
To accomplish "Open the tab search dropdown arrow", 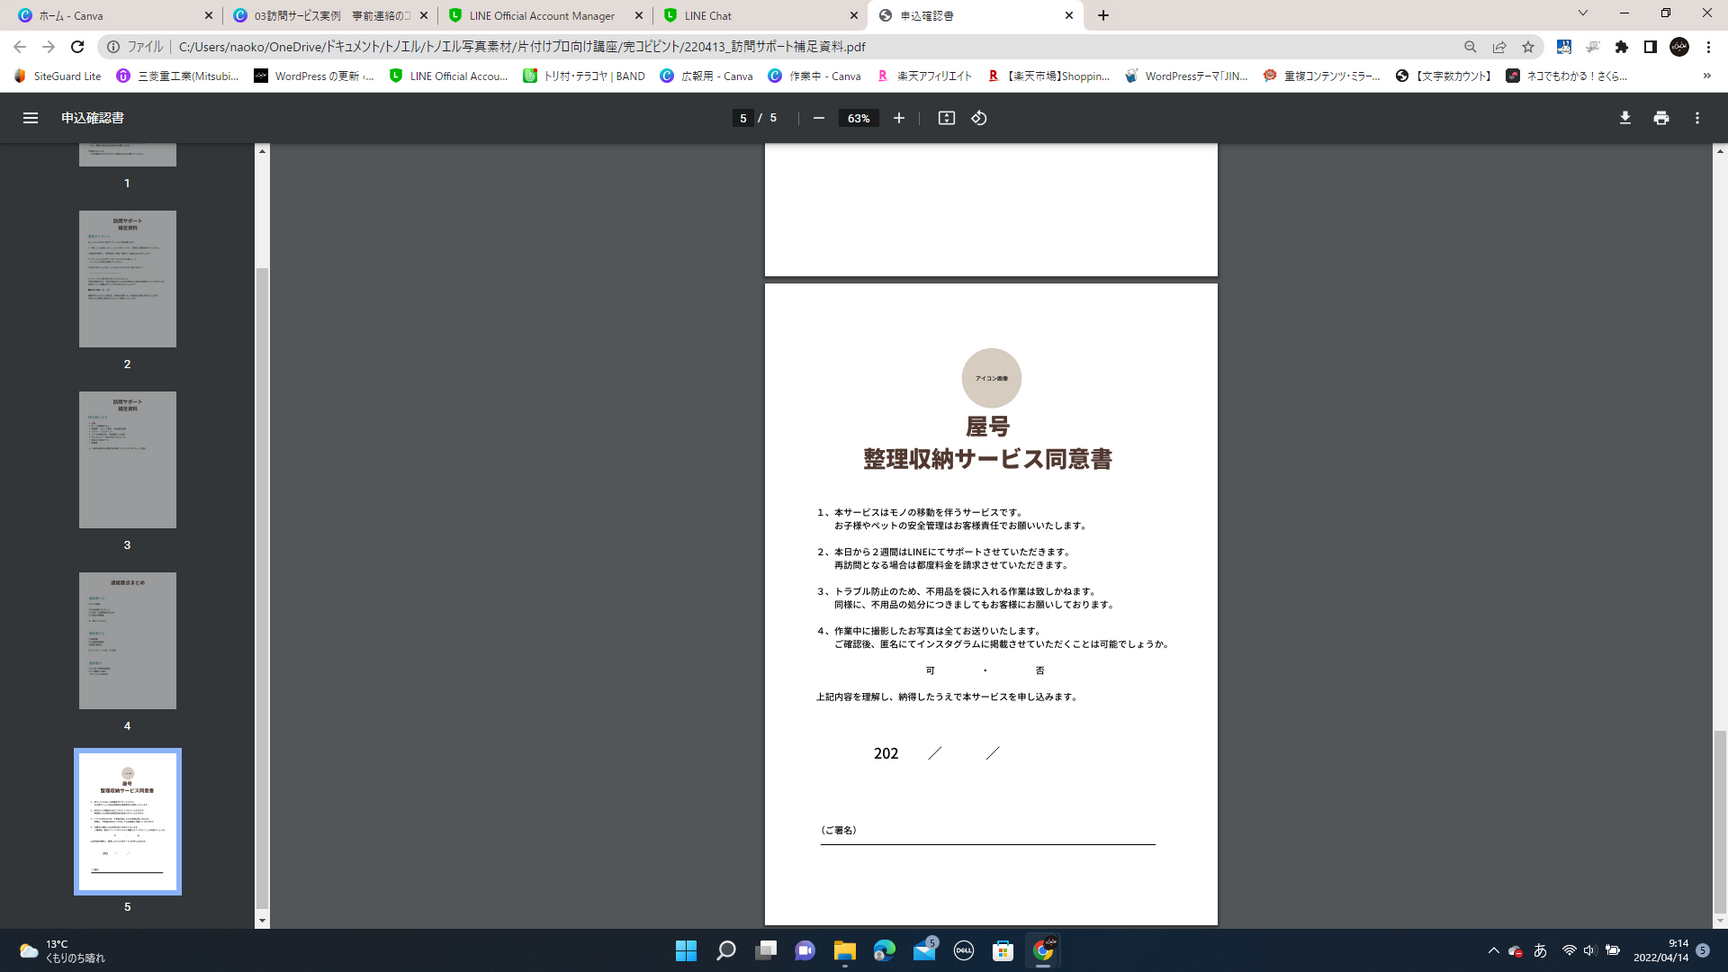I will click(1582, 14).
